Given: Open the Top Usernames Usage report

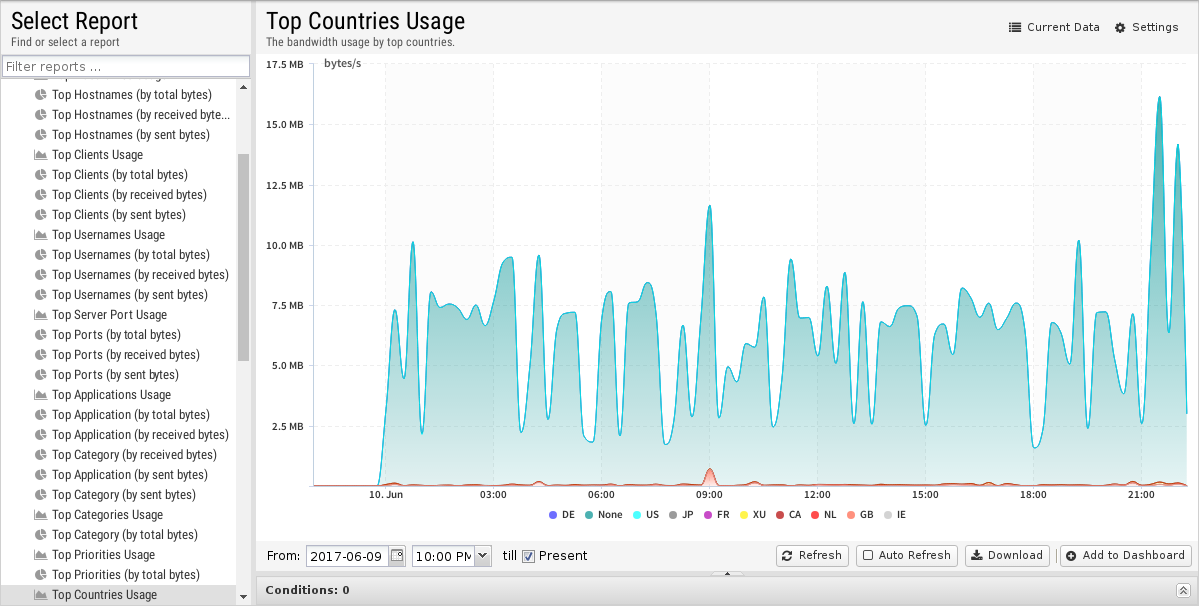Looking at the screenshot, I should 108,235.
